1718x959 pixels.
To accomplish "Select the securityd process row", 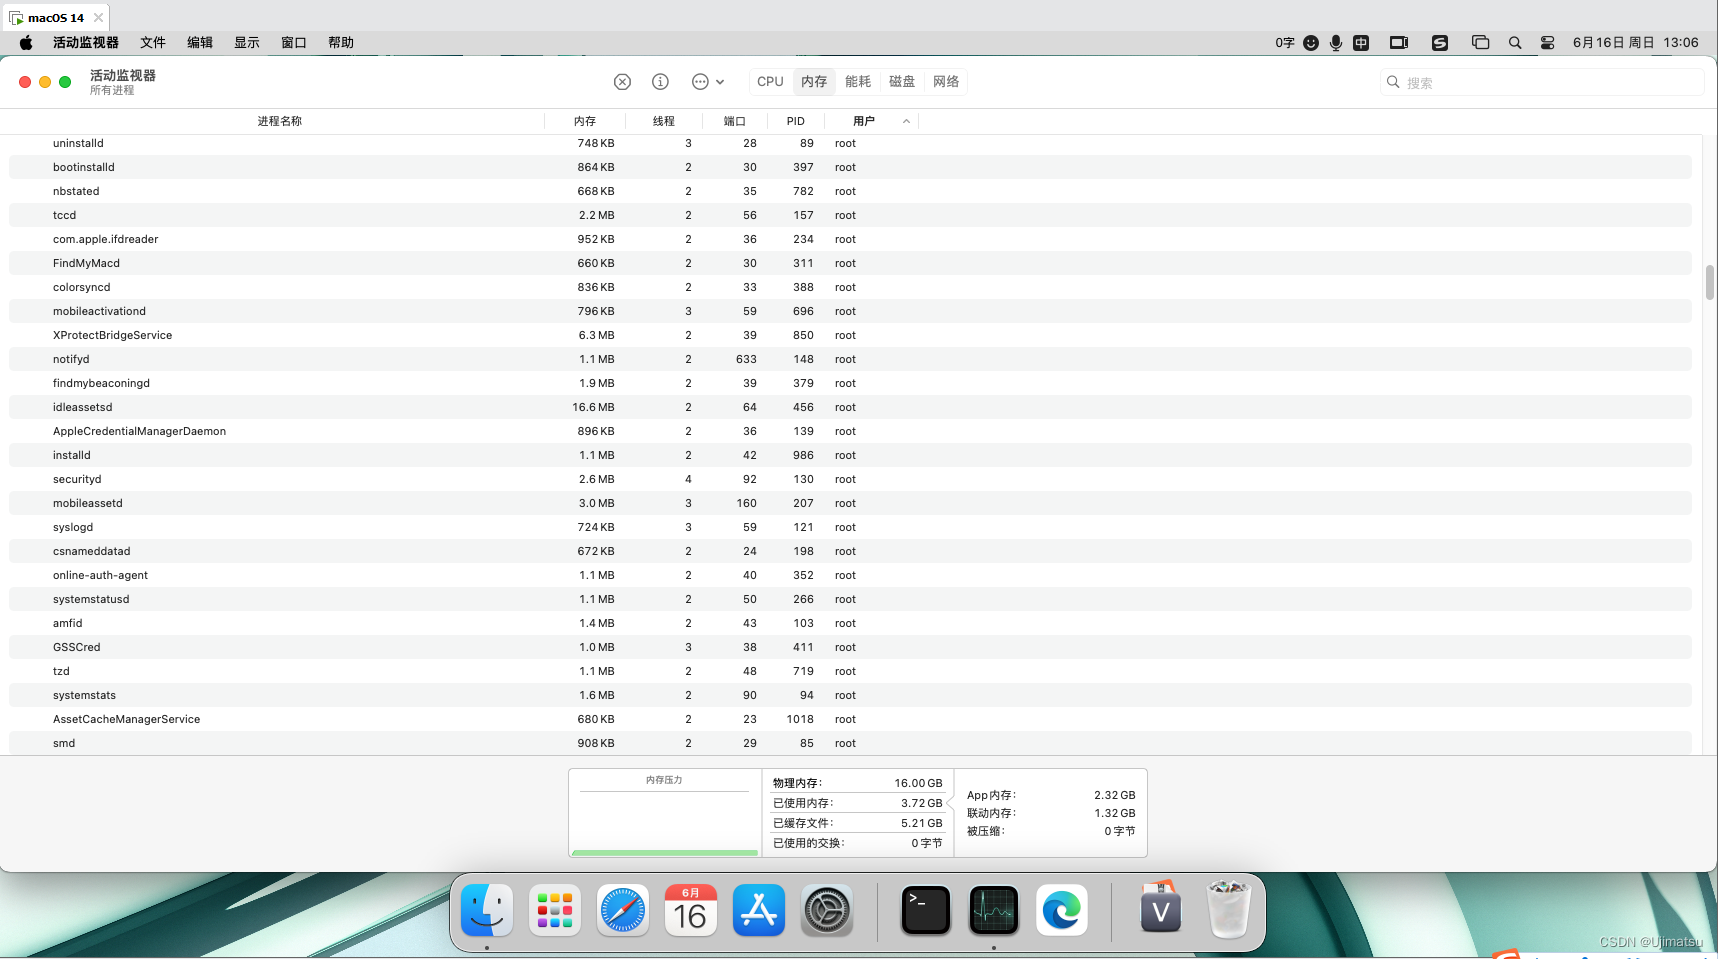I will point(850,479).
